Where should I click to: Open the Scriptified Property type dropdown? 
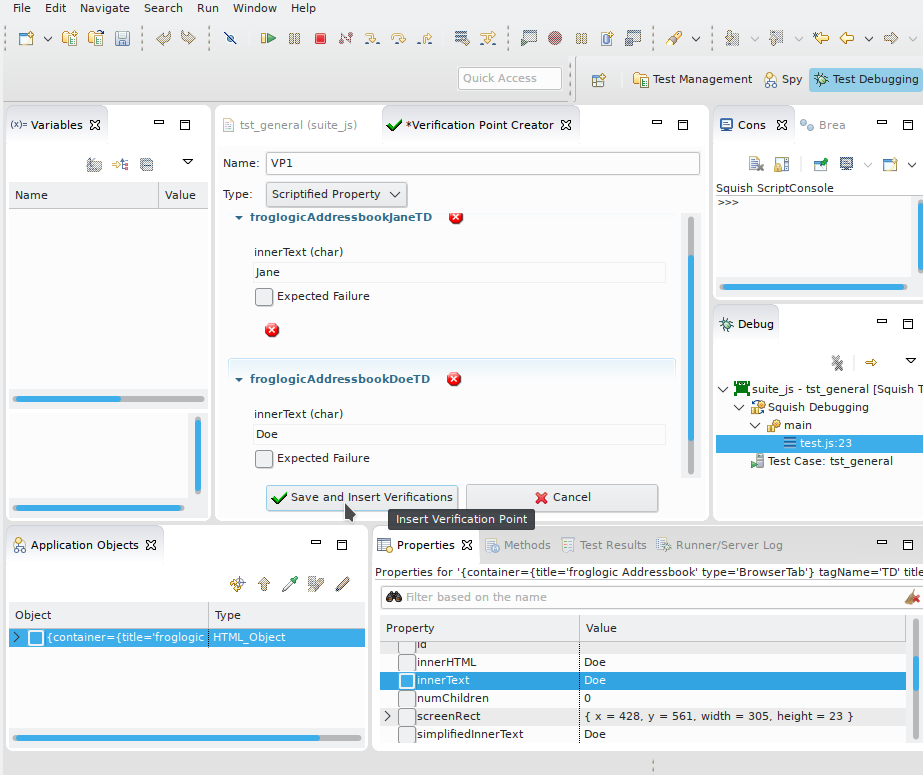(337, 194)
